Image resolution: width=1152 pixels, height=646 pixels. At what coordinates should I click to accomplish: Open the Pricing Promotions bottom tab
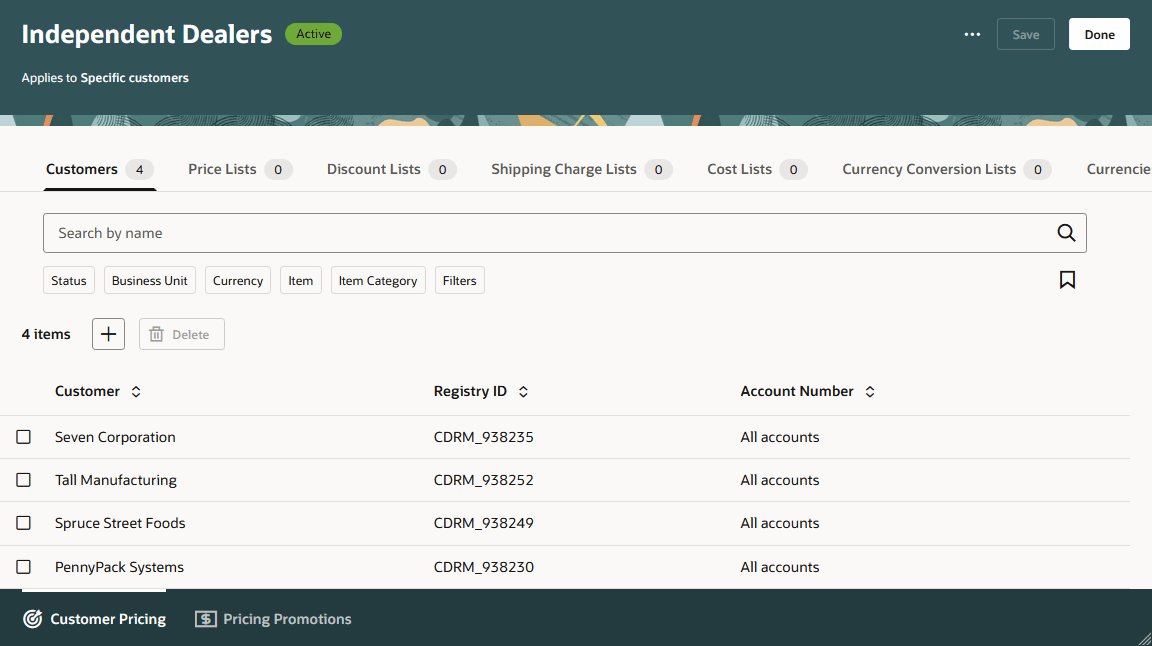point(273,620)
